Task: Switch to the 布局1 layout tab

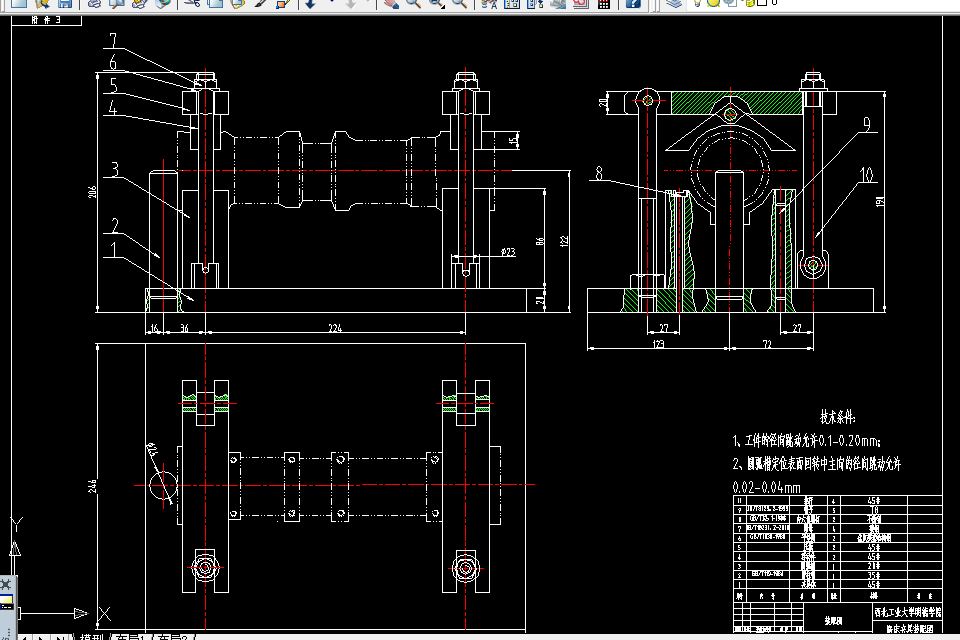Action: click(x=129, y=636)
